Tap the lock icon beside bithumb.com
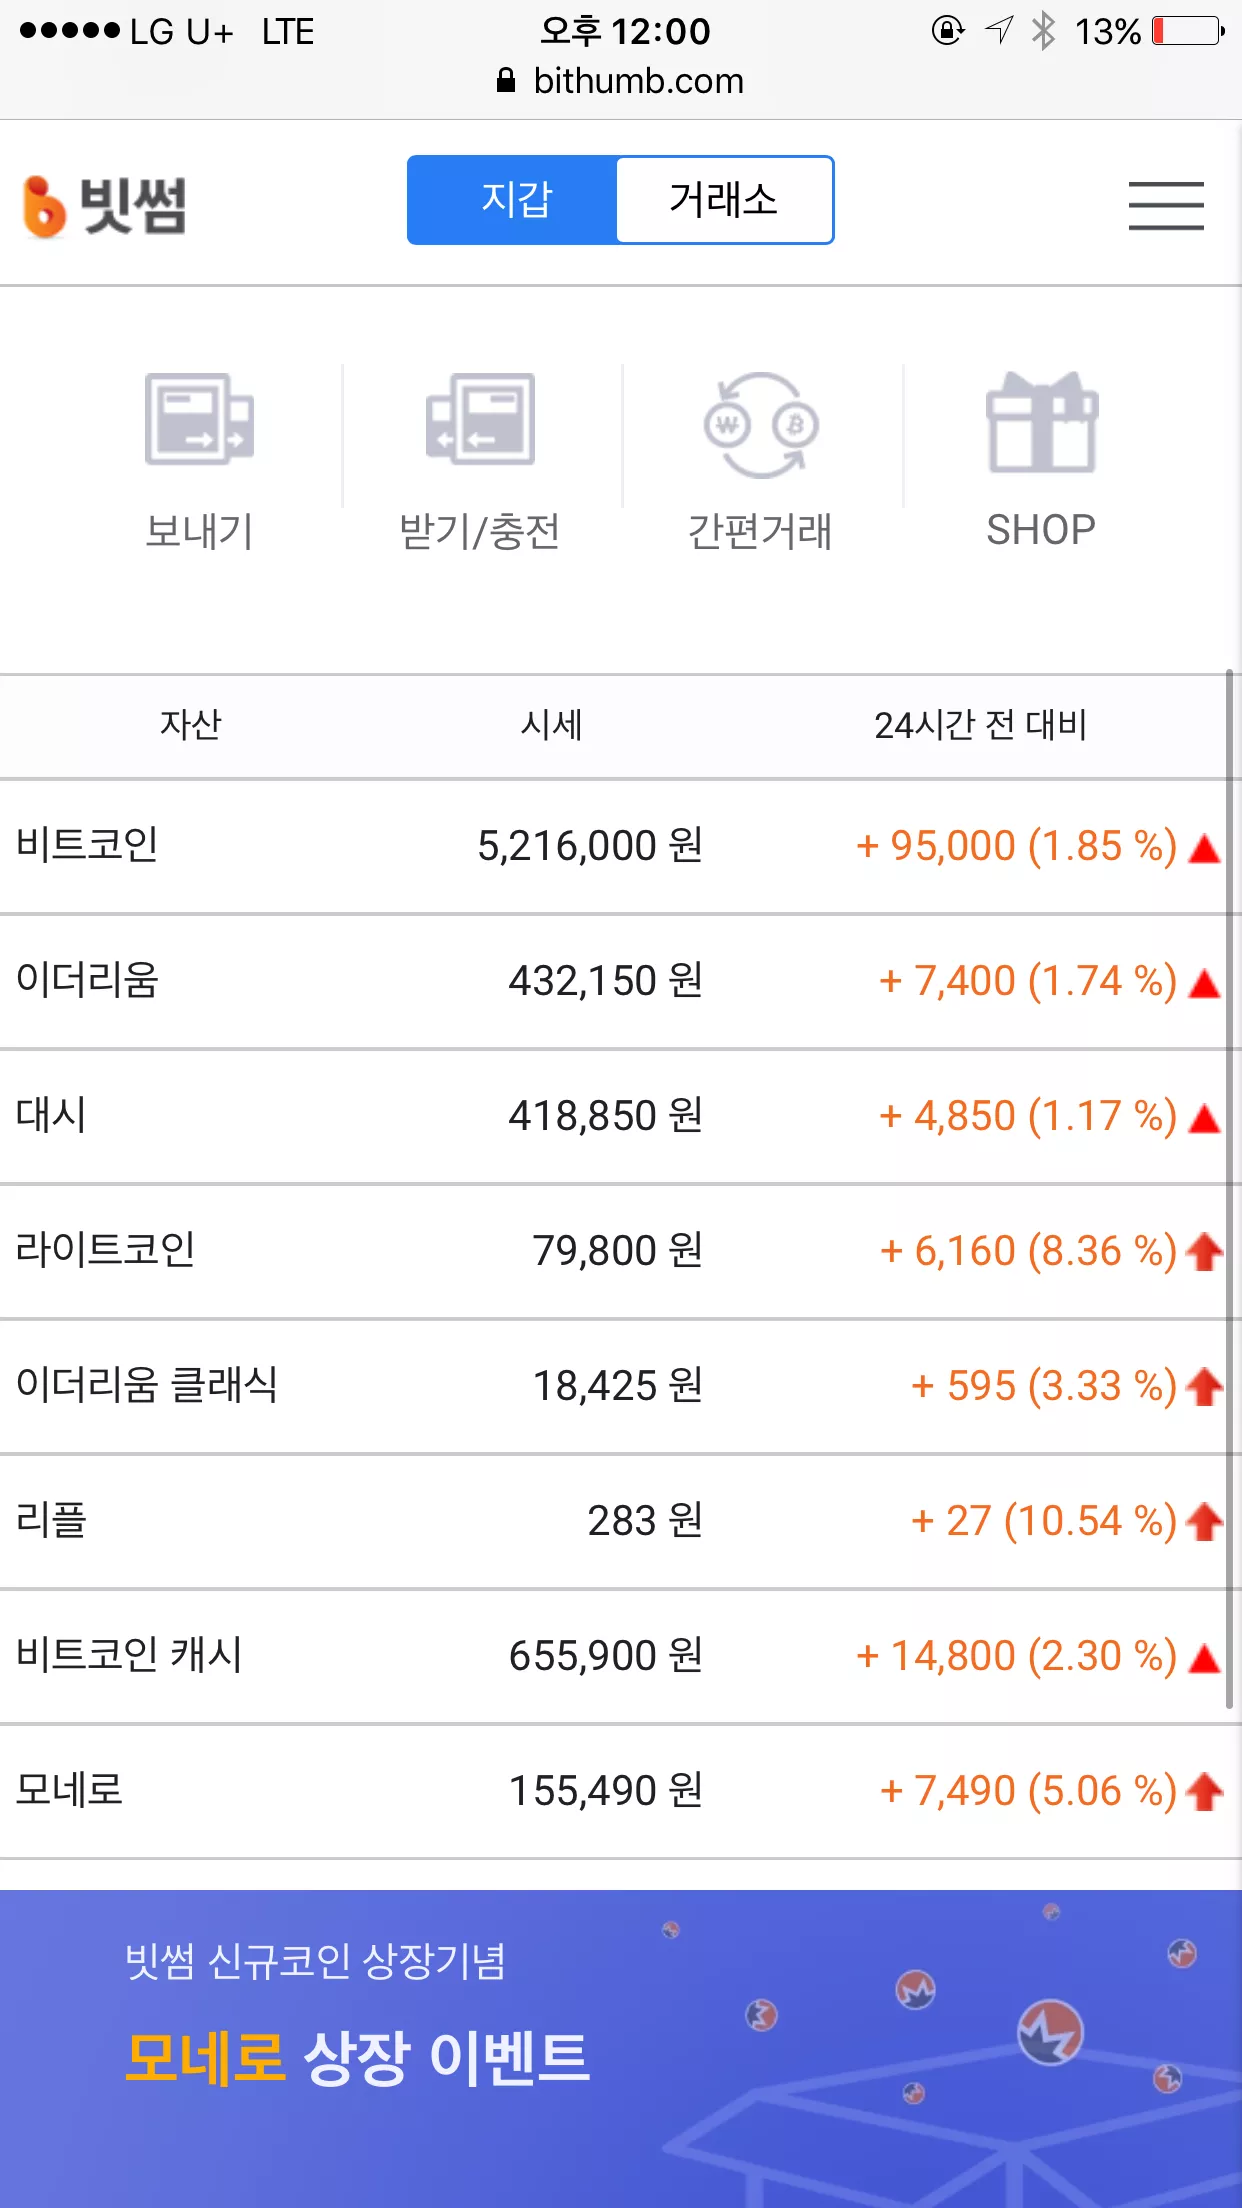This screenshot has width=1242, height=2208. tap(506, 80)
